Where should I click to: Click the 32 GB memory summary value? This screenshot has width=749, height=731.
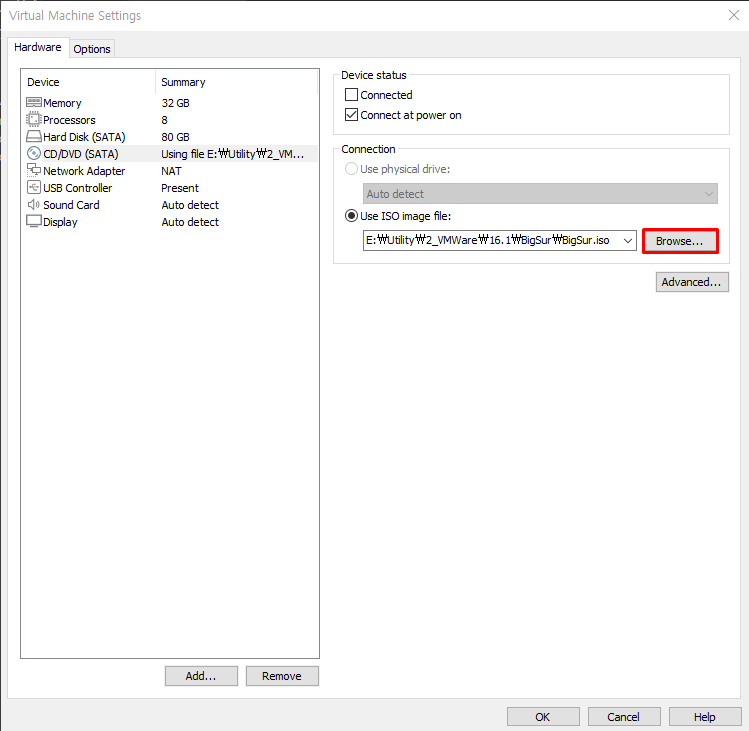pos(175,103)
